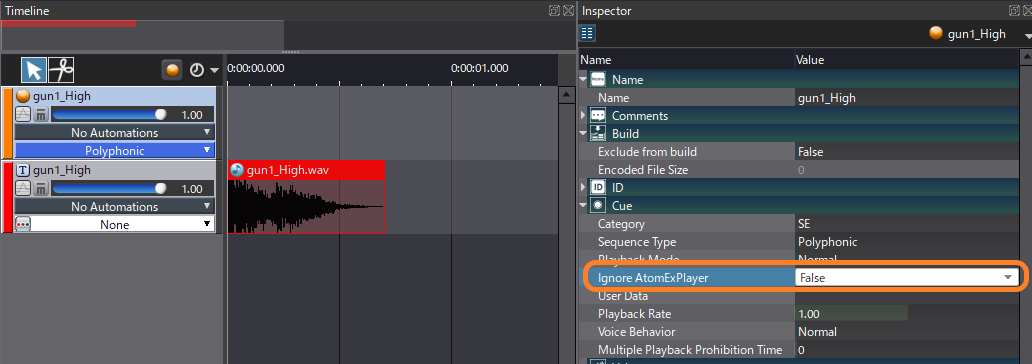Open the cue's No Automations dropdown
1032x364 pixels.
tap(115, 132)
